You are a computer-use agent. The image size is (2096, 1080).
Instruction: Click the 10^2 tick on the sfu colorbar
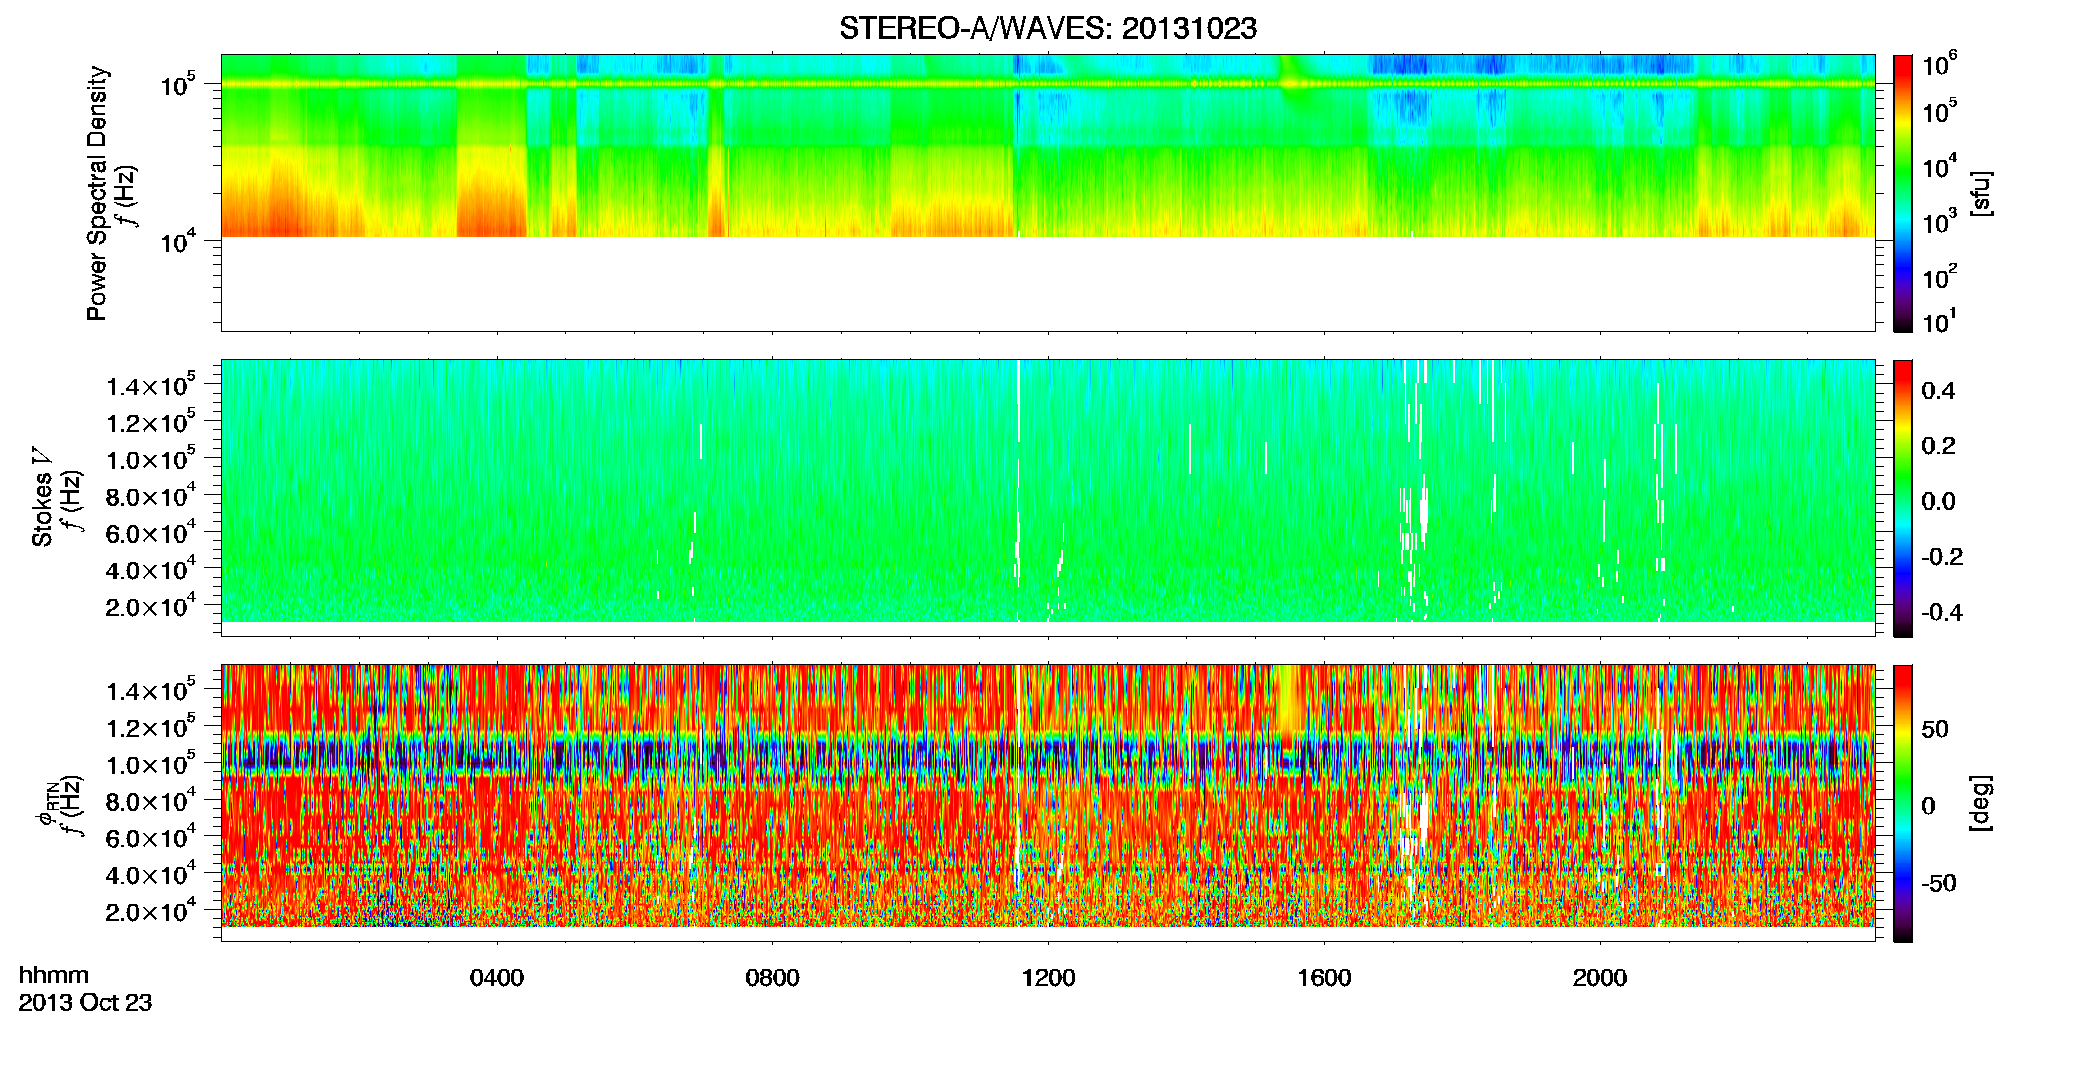click(1939, 276)
